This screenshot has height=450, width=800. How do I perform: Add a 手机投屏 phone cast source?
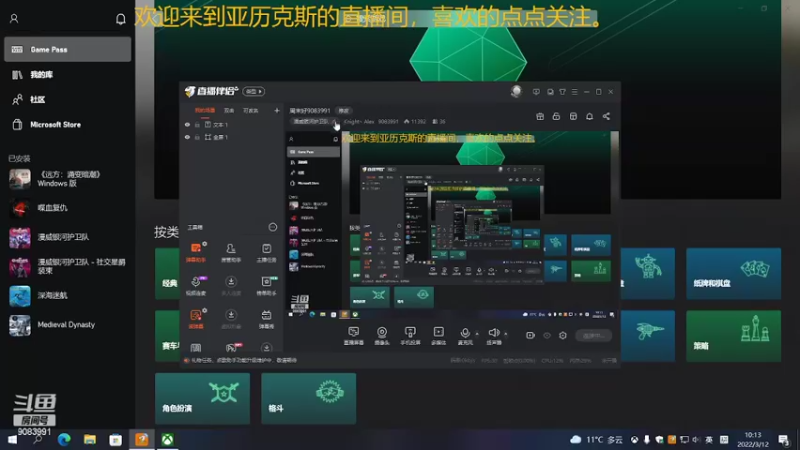point(410,336)
